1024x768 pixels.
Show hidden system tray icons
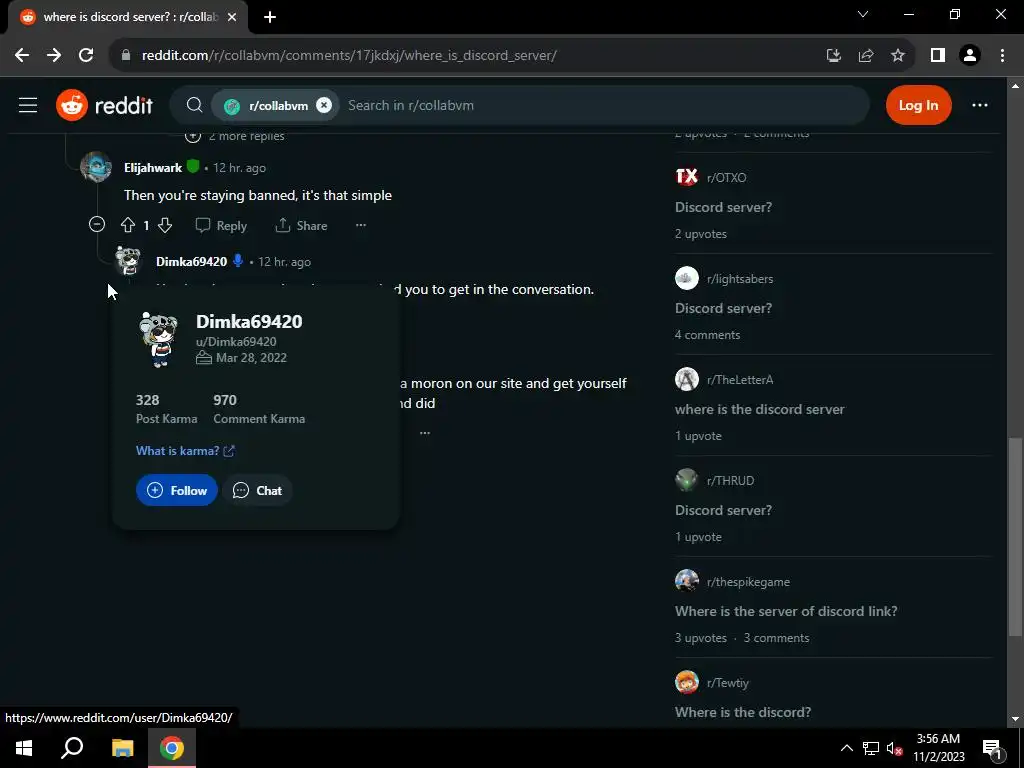pyautogui.click(x=846, y=748)
